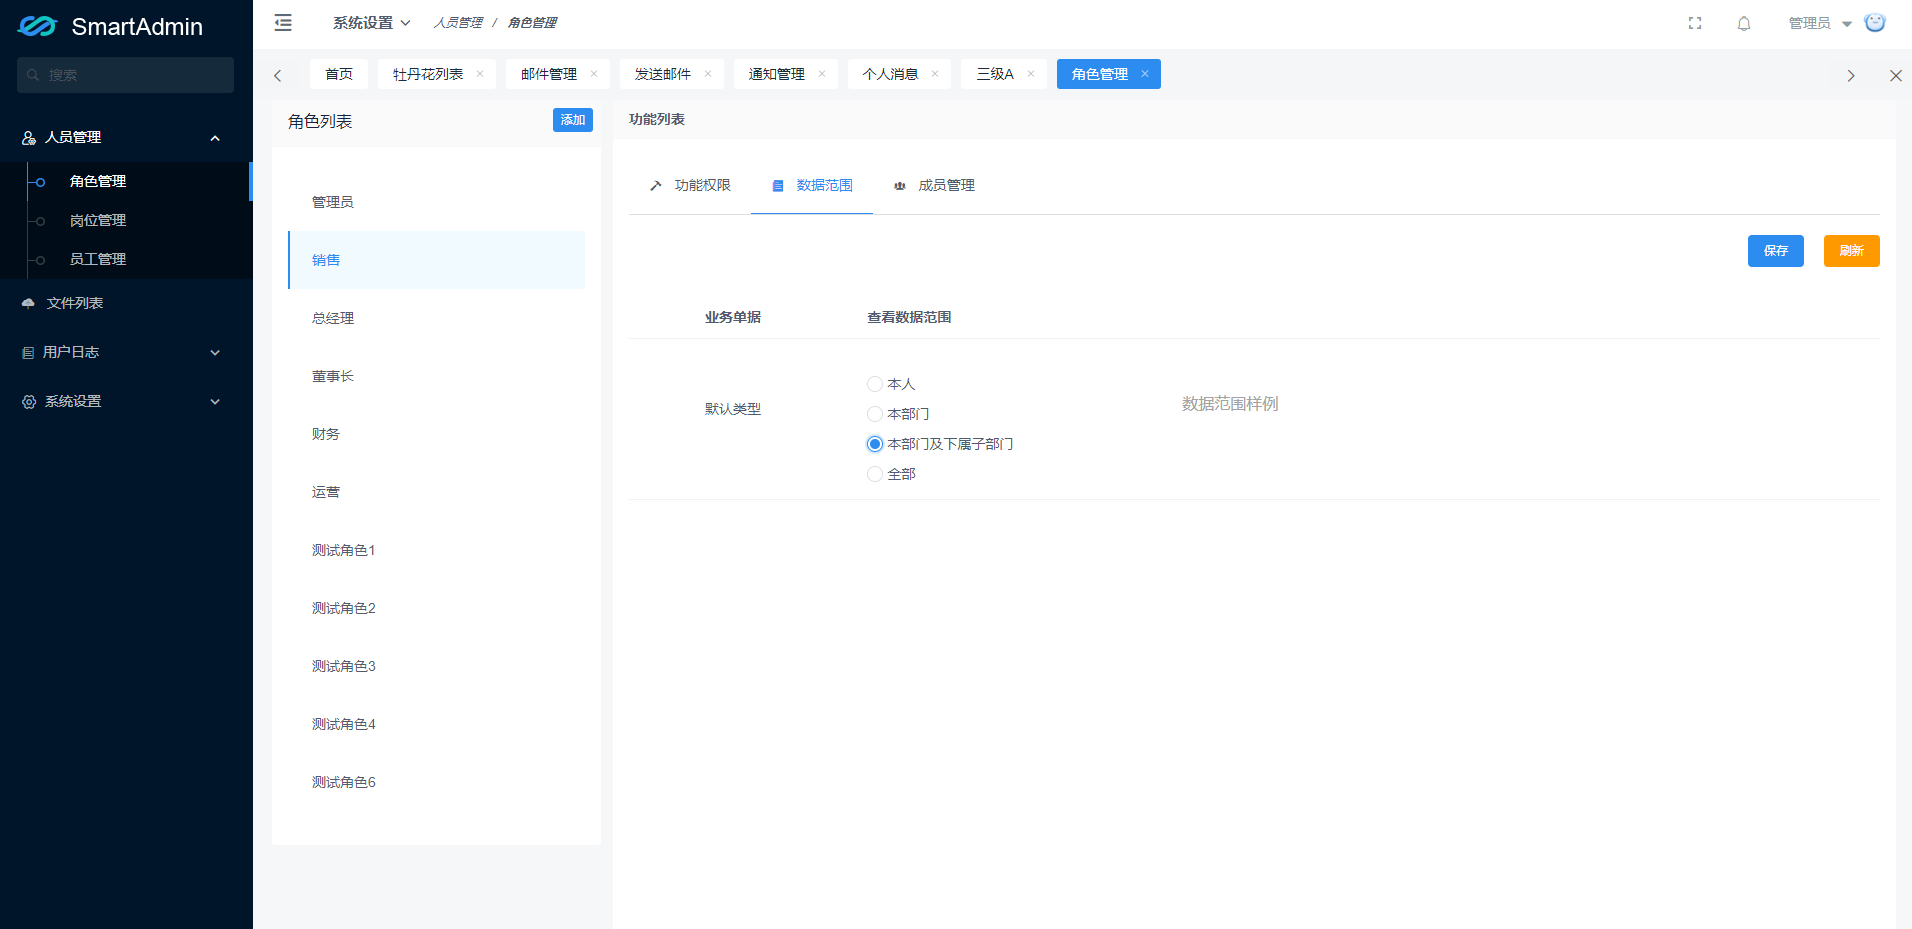Open notifications bell icon
1912x929 pixels.
1744,23
